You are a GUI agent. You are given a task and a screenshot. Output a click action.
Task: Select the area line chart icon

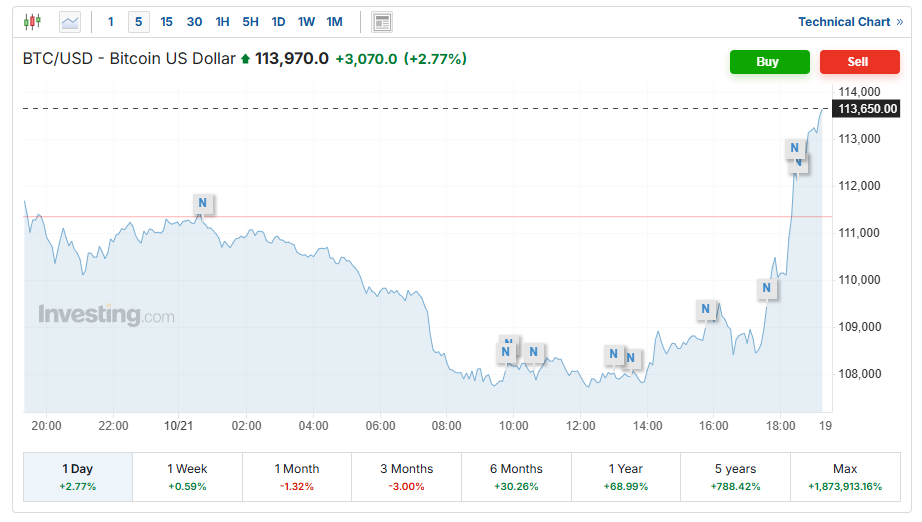pos(70,21)
